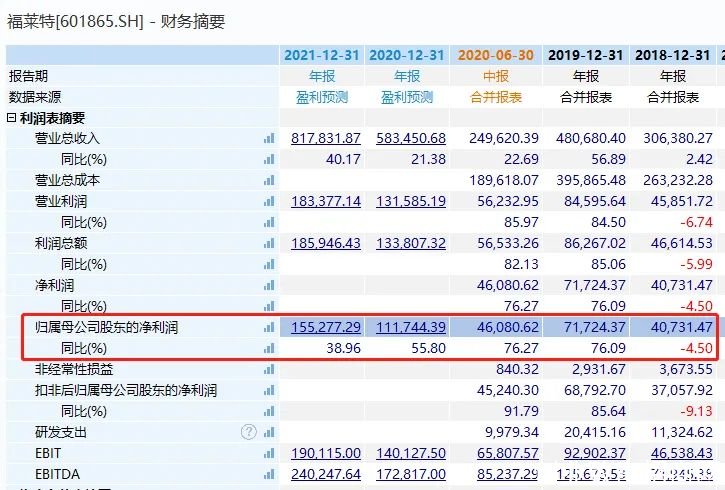Screen dimensions: 725x490
Task: Select cell 306,380.27 in 营业总收入 row
Action: [678, 138]
